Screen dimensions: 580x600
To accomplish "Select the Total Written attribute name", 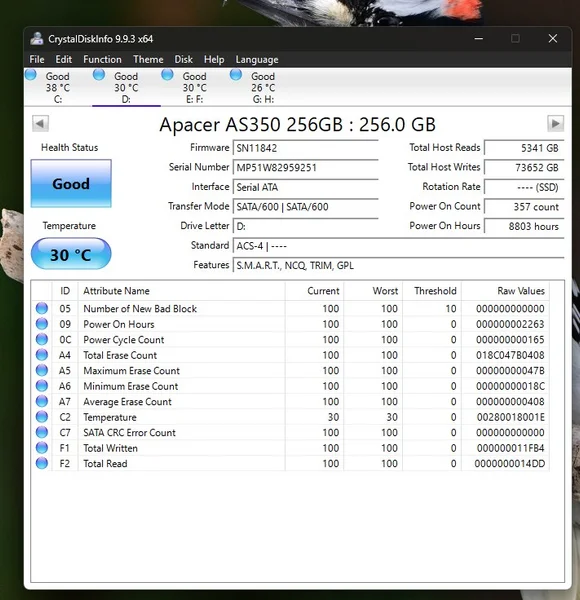I will point(110,448).
